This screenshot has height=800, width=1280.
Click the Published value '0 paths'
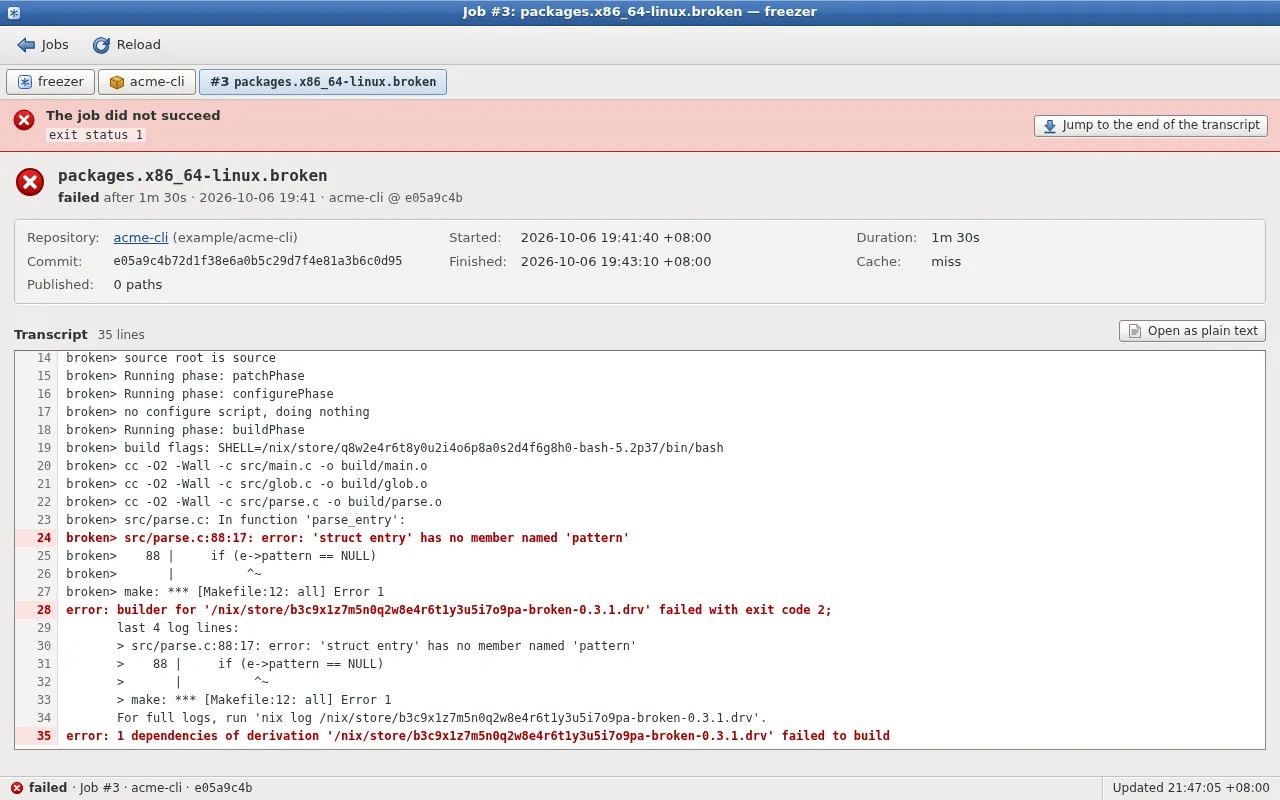138,285
